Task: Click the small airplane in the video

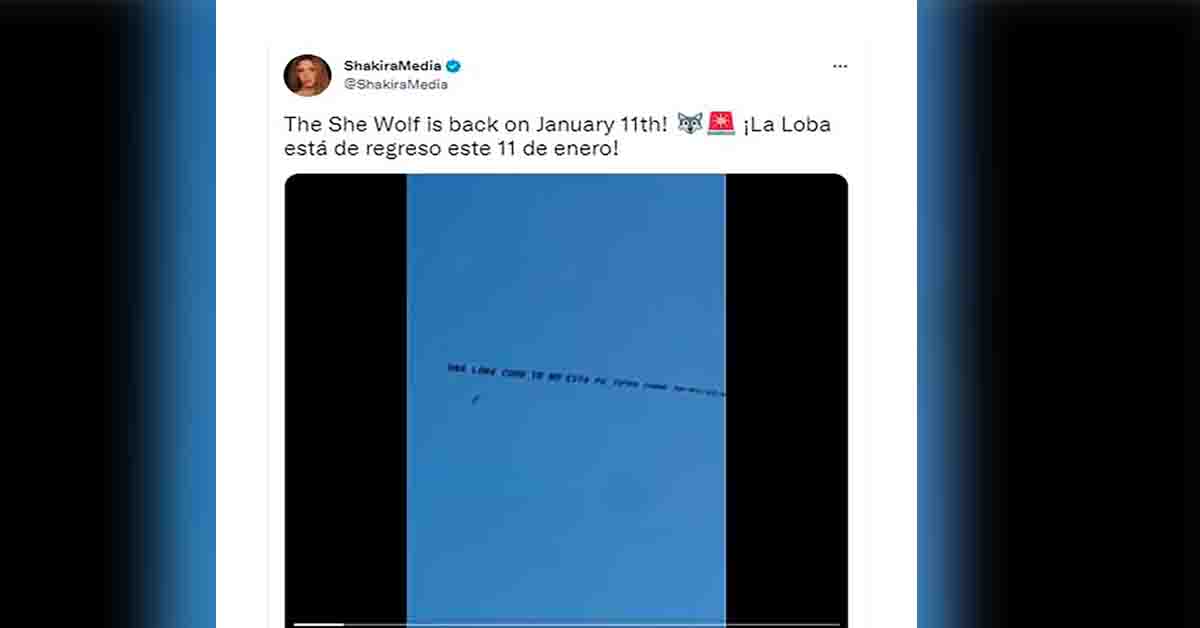Action: (474, 400)
